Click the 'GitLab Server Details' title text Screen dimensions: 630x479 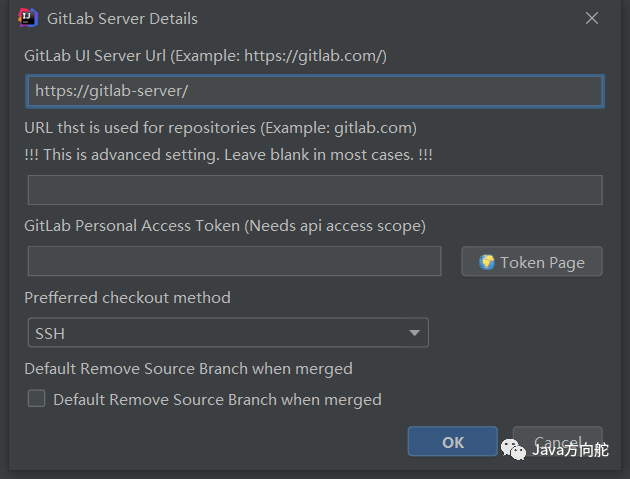[123, 19]
